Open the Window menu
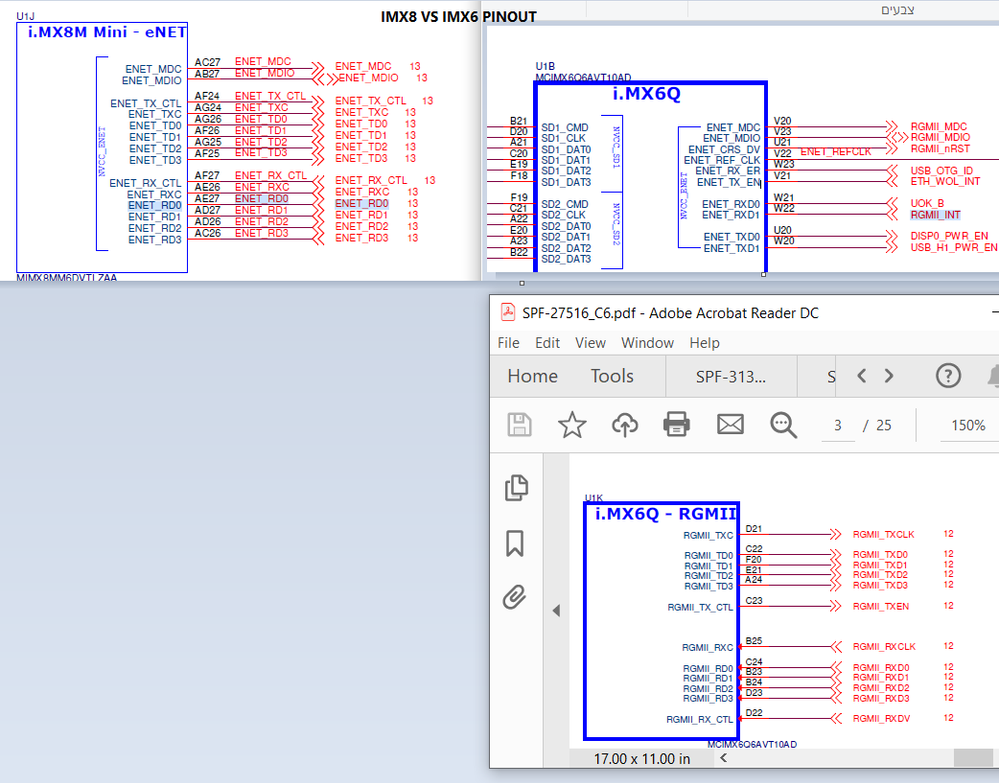 [x=647, y=343]
